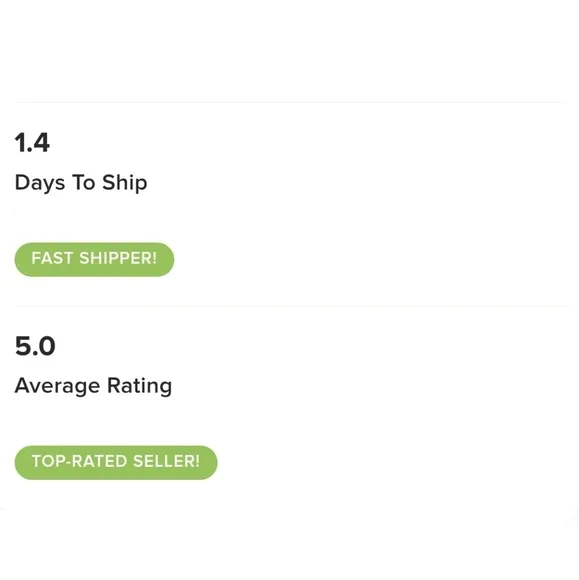
Task: Click the green TOP-RATED SELLER! badge
Action: click(x=116, y=462)
